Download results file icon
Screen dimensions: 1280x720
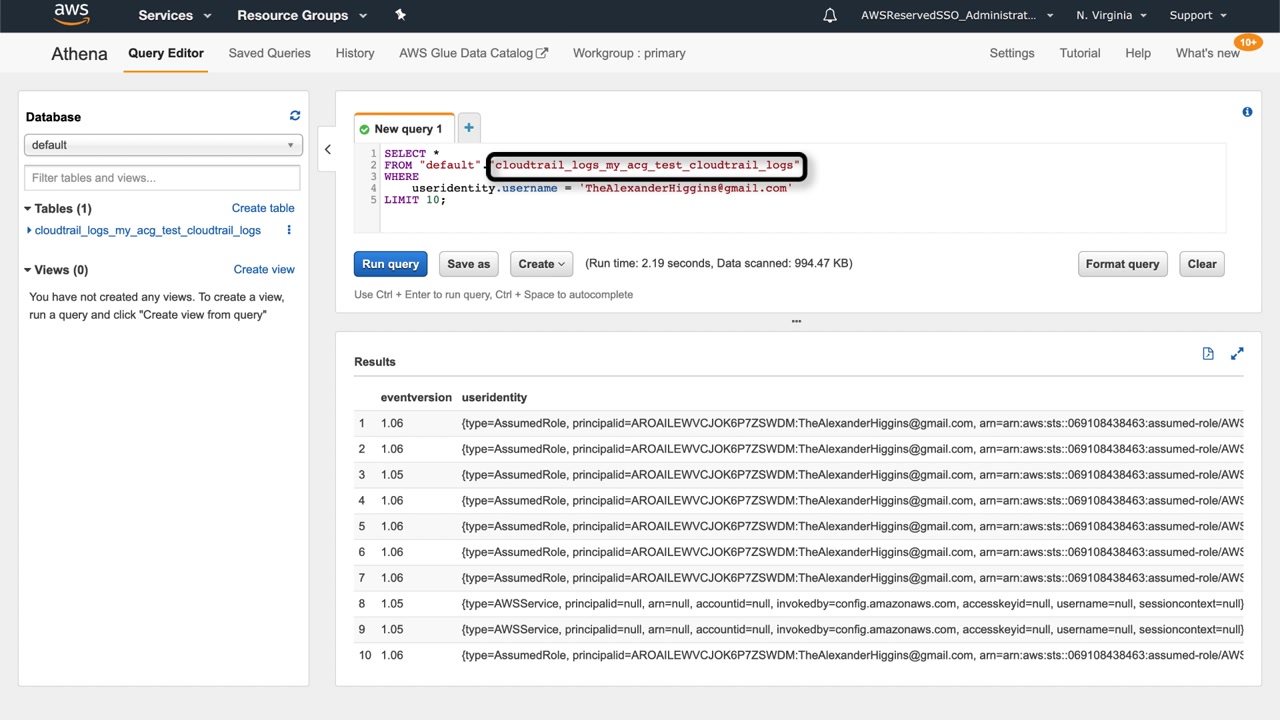point(1208,354)
